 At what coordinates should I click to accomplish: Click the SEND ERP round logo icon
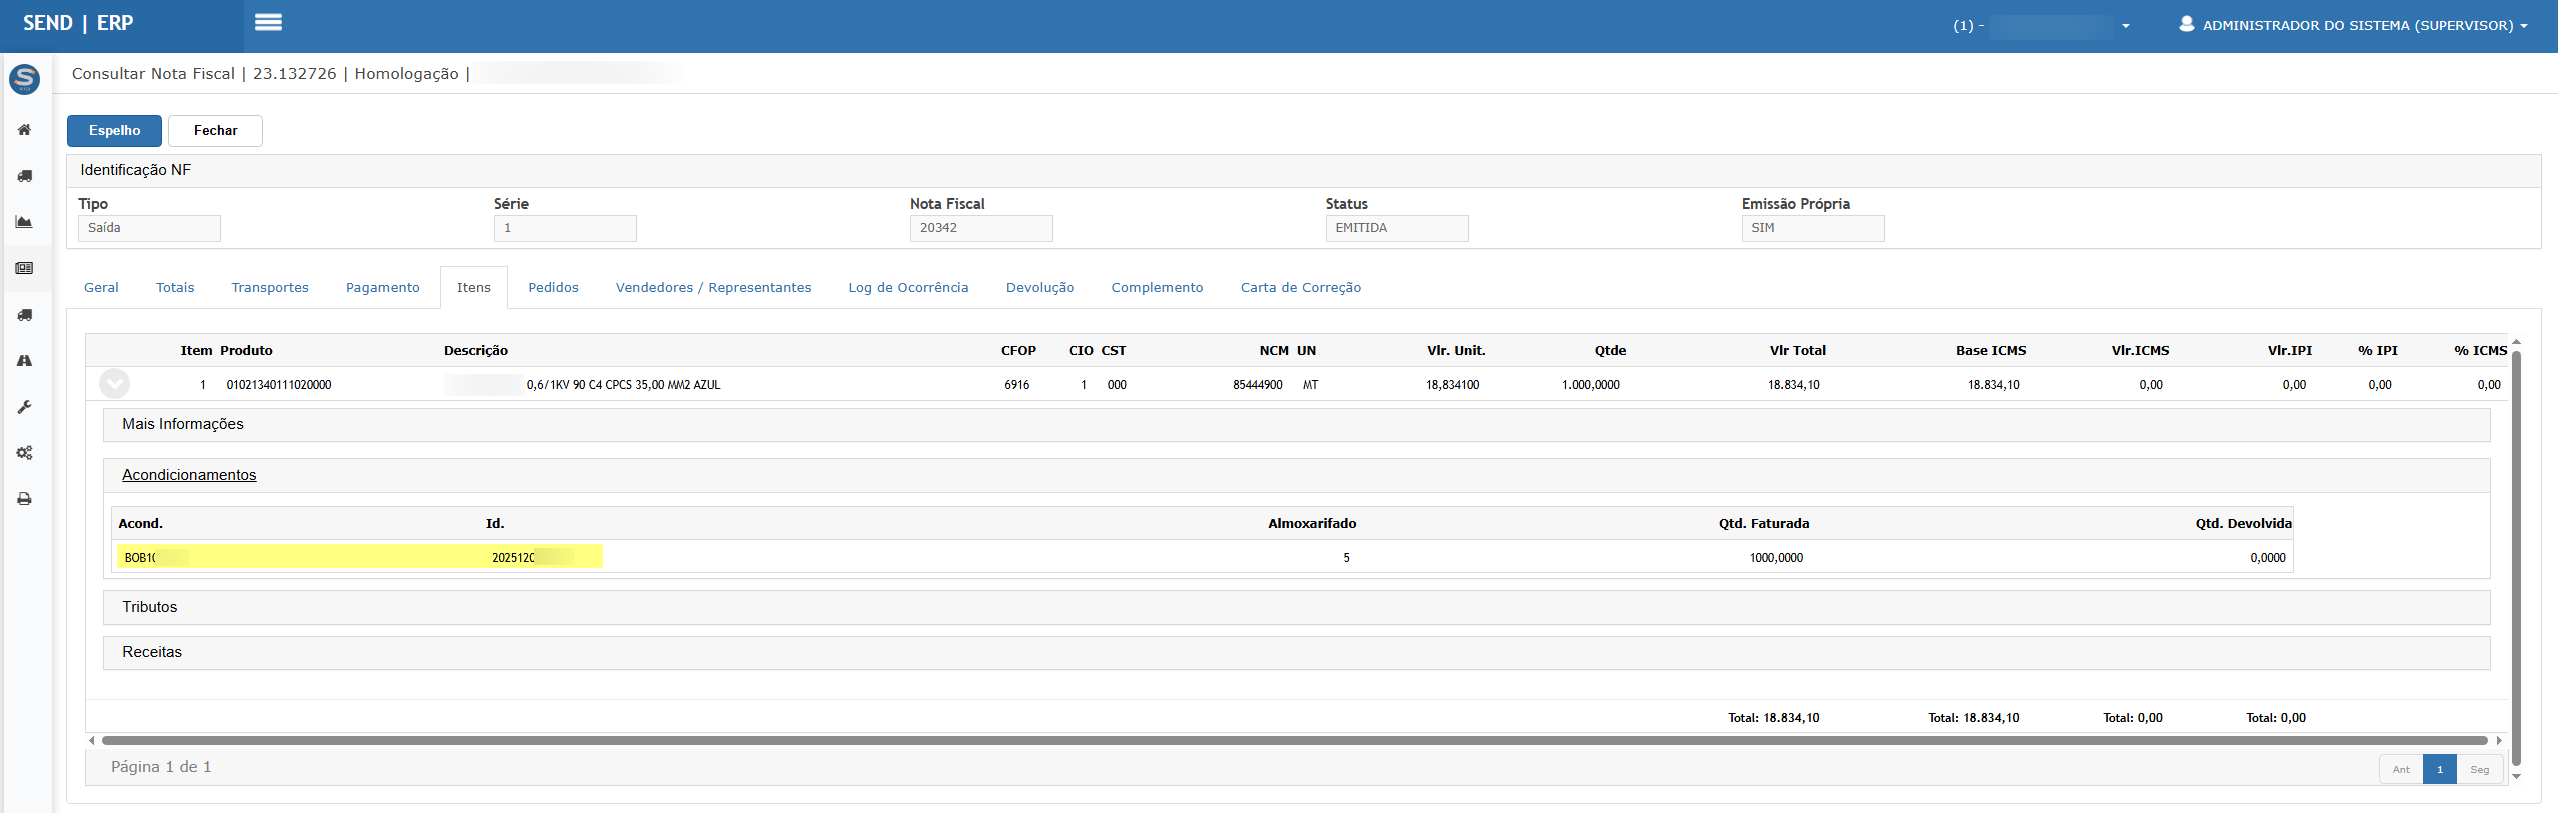(x=25, y=79)
